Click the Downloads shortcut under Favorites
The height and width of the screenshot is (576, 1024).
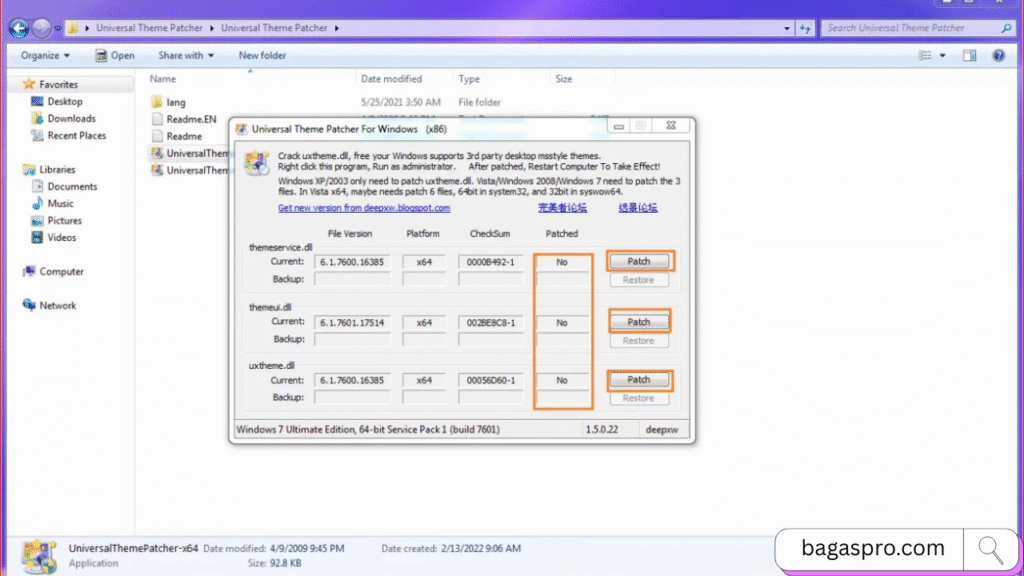click(71, 119)
